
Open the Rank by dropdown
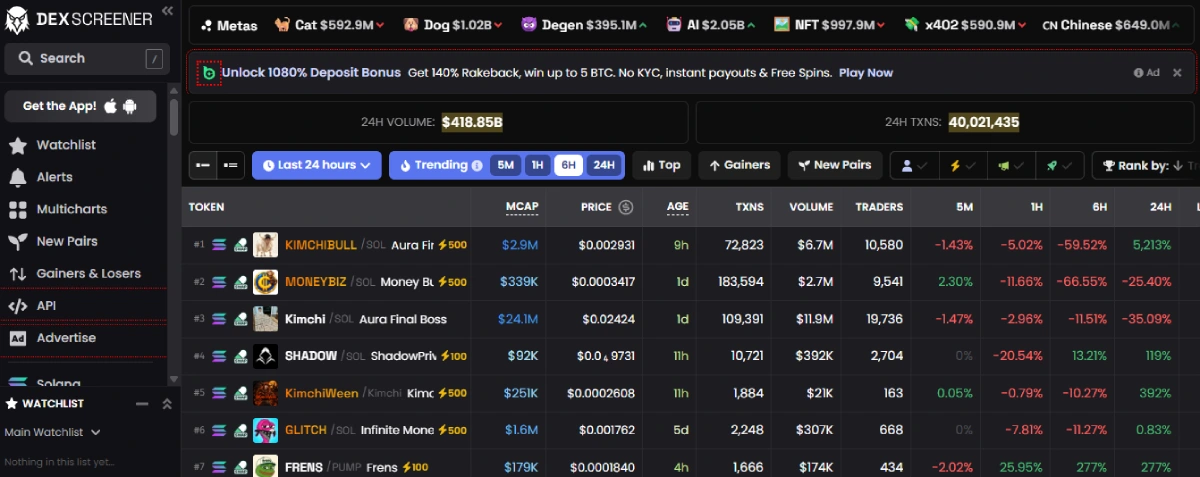1146,165
